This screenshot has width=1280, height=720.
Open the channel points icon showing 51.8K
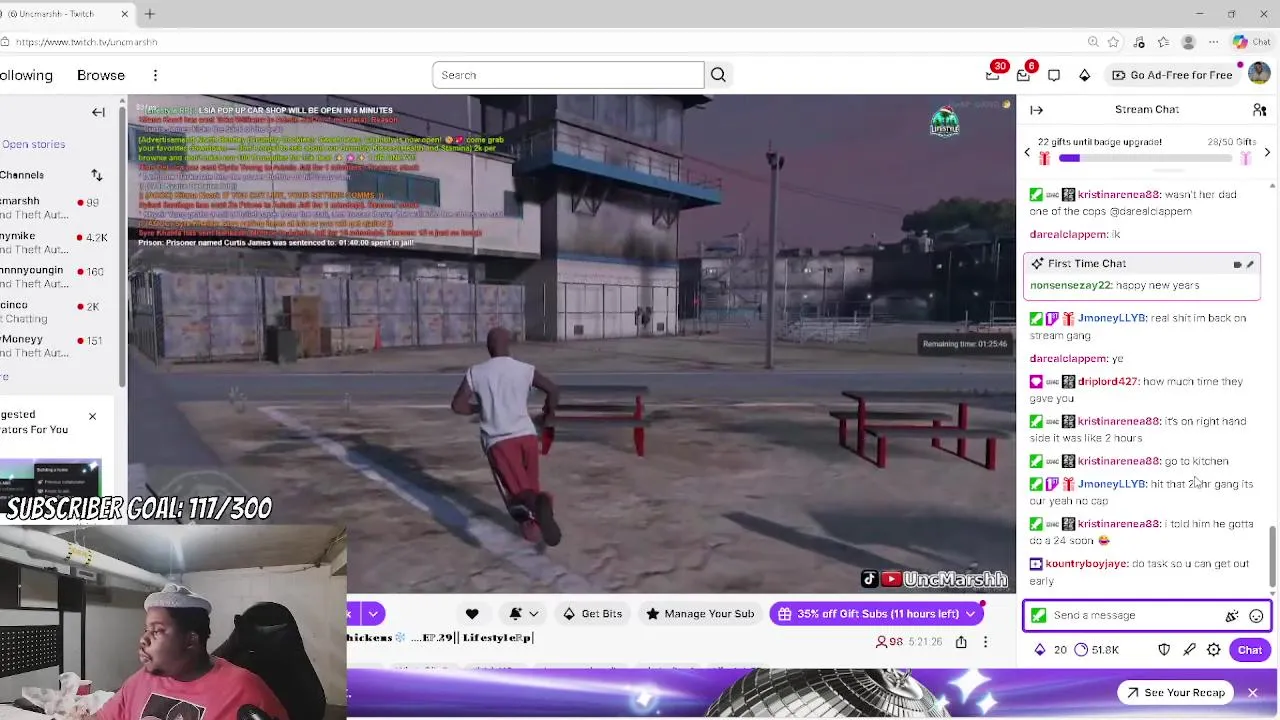tap(1096, 650)
